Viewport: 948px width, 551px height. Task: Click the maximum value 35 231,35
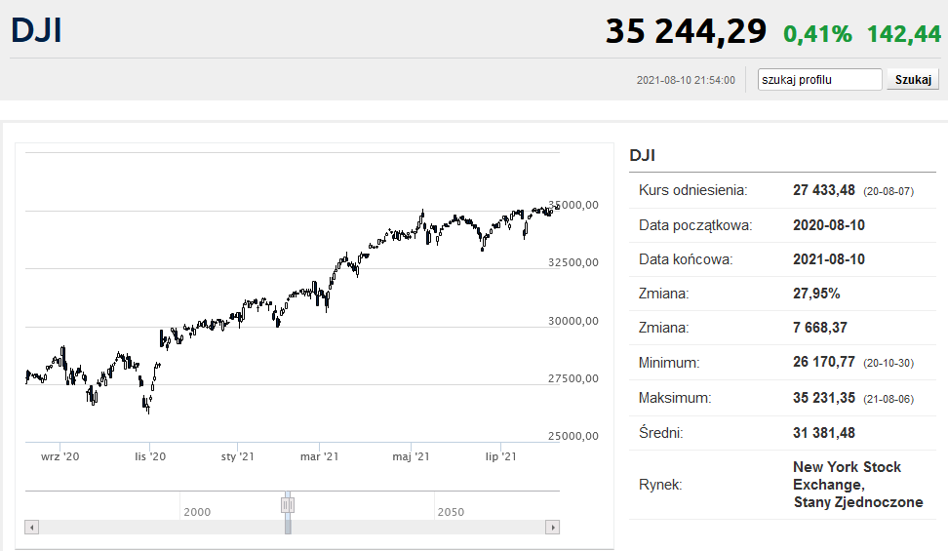[824, 398]
